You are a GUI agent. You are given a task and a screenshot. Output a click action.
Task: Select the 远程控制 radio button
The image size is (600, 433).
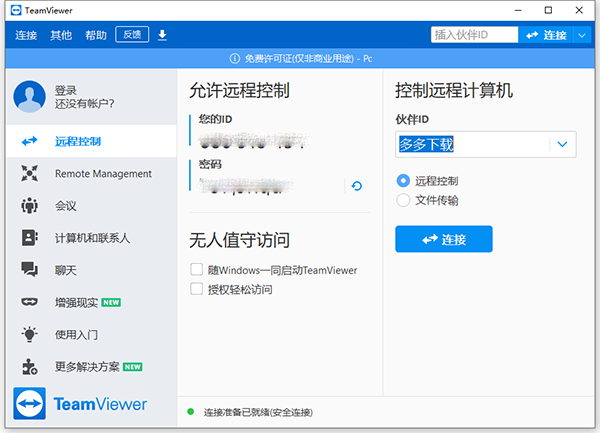click(403, 181)
